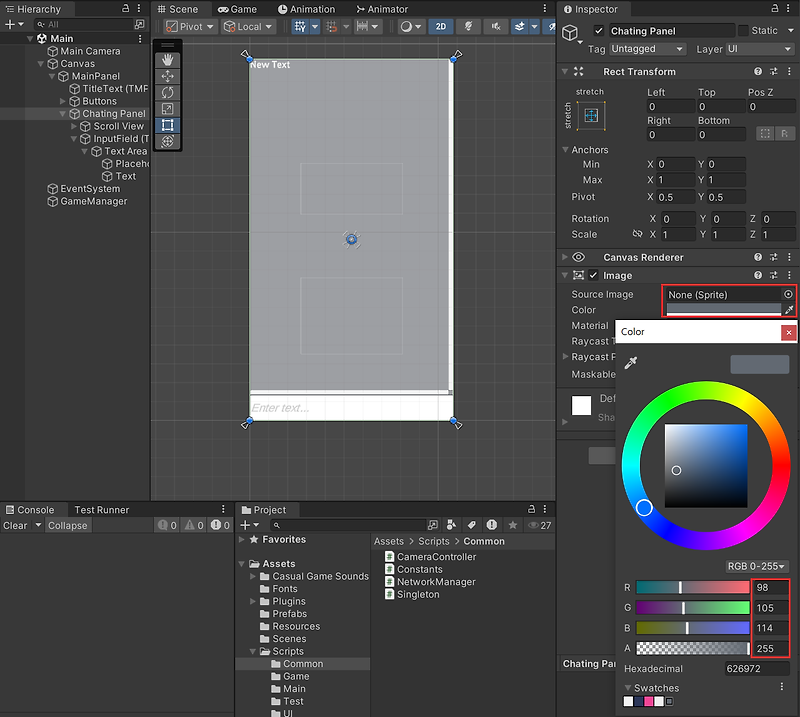Screen dimensions: 800x717
Task: Click eyedropper next to Color field
Action: click(x=789, y=310)
